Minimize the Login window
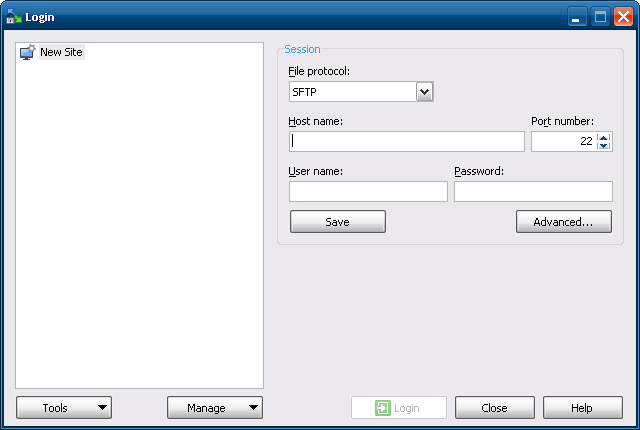The image size is (640, 430). [x=577, y=17]
